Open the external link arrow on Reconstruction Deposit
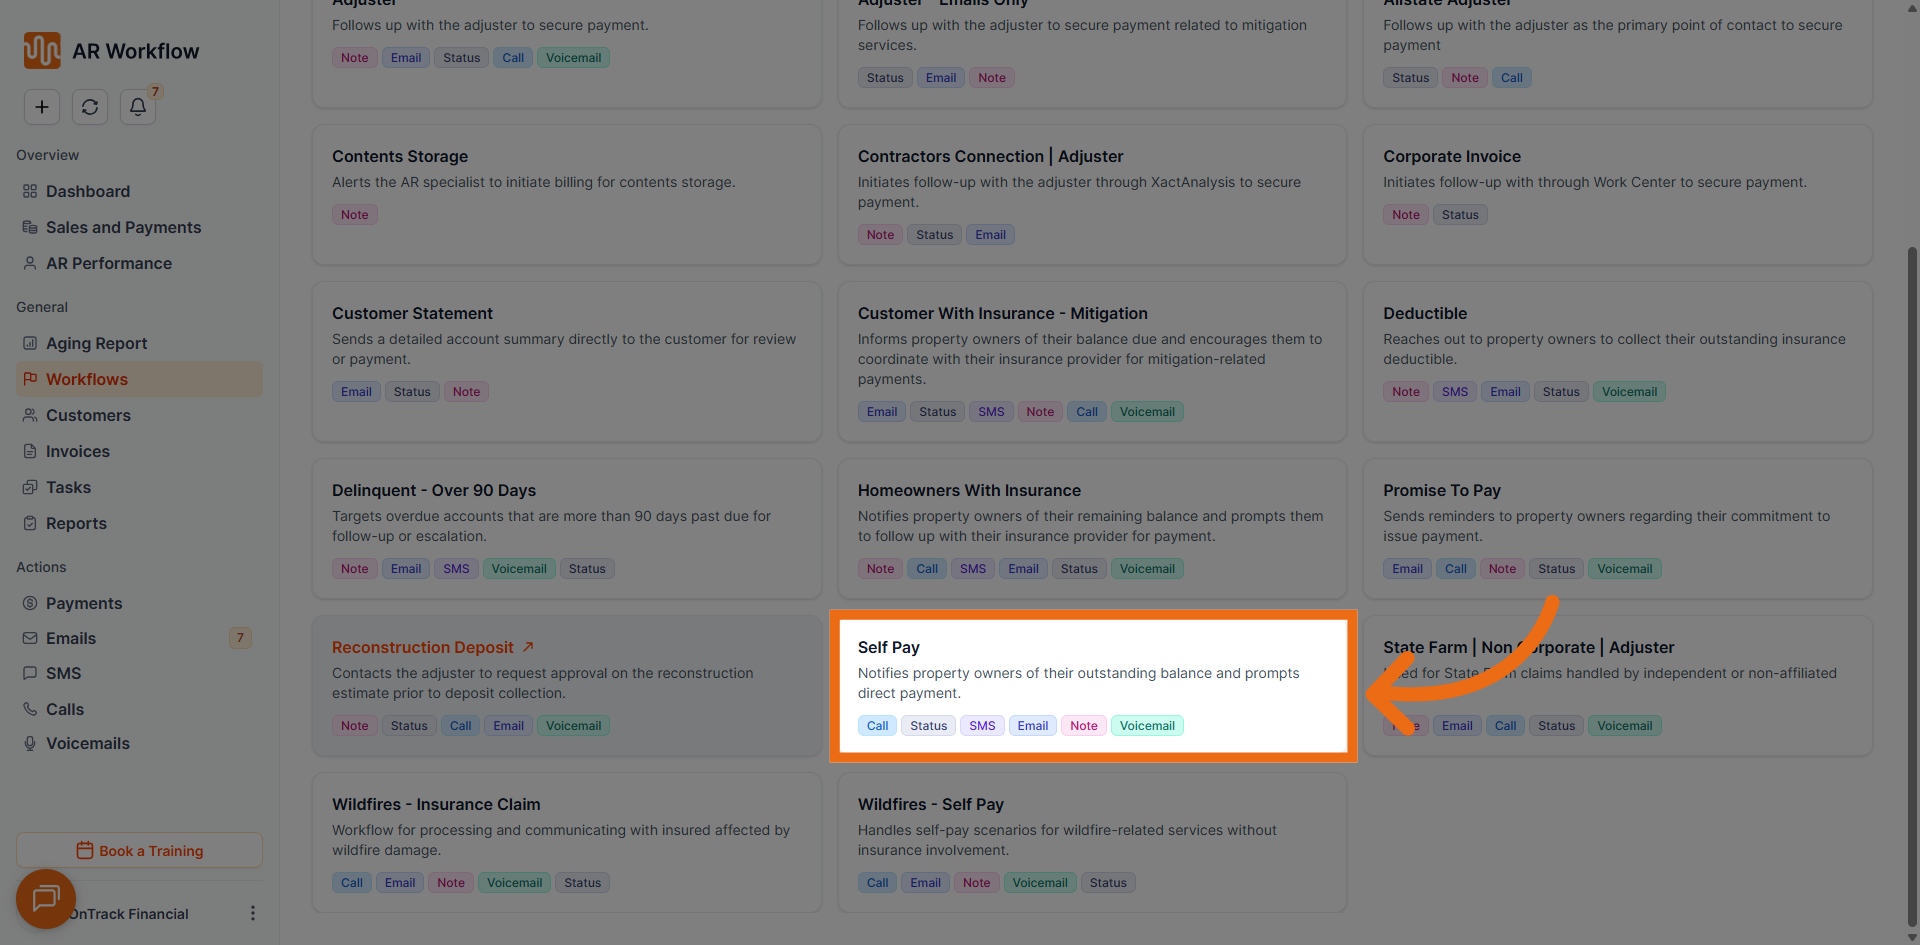The image size is (1920, 945). (529, 647)
